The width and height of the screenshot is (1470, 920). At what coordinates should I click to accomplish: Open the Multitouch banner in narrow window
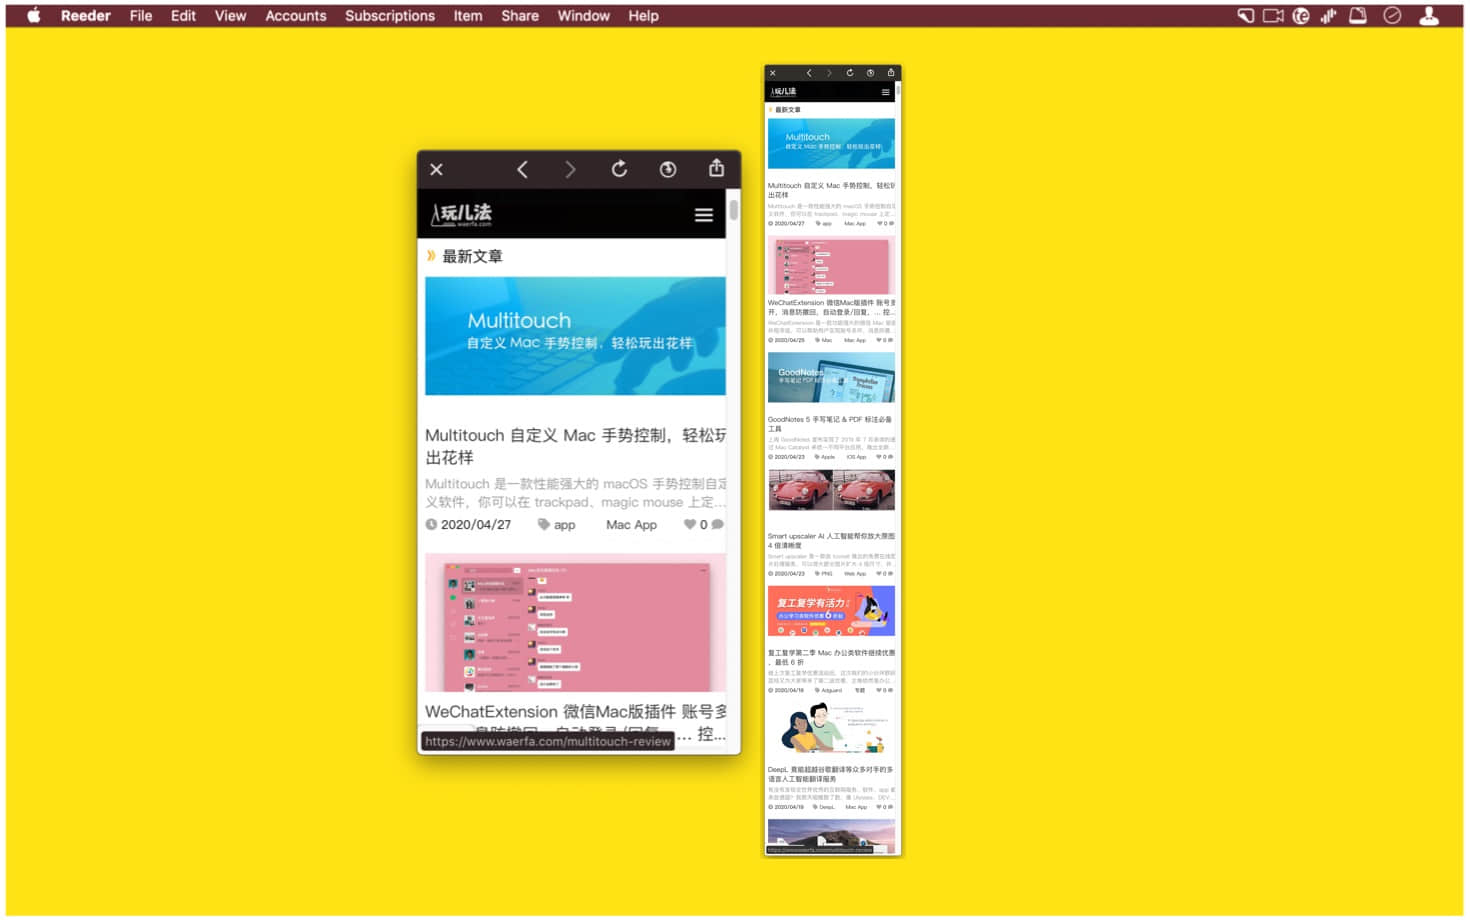(831, 143)
